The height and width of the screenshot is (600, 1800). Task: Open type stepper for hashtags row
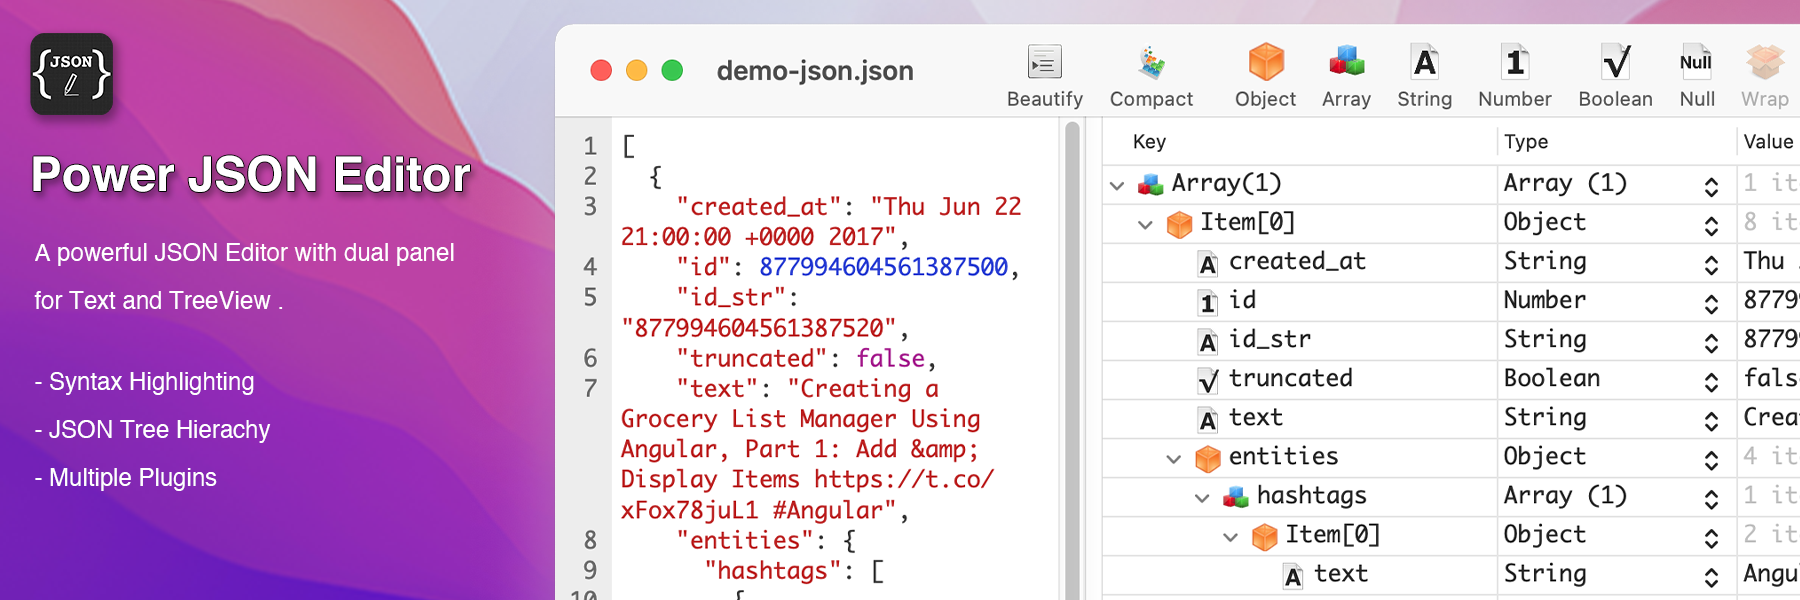coord(1711,498)
